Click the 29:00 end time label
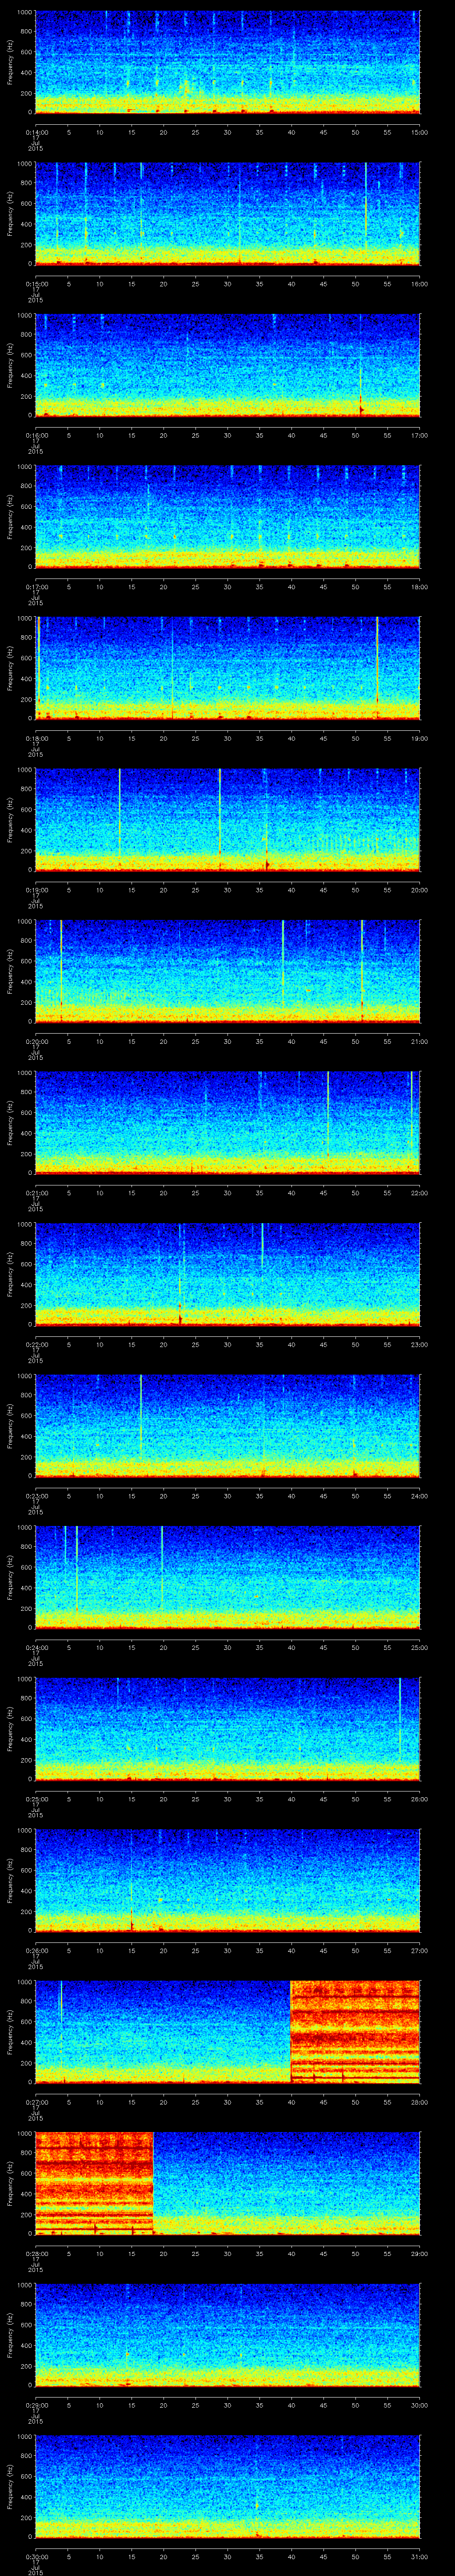The image size is (455, 2576). tap(419, 2254)
